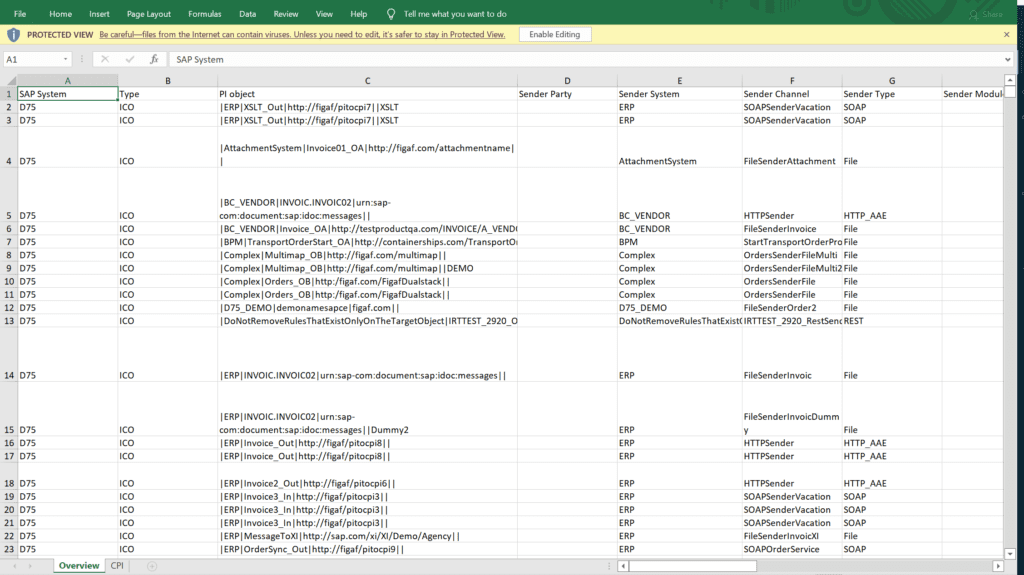This screenshot has height=575, width=1024.
Task: Click the horizontal scrollbar right arrow
Action: (997, 566)
